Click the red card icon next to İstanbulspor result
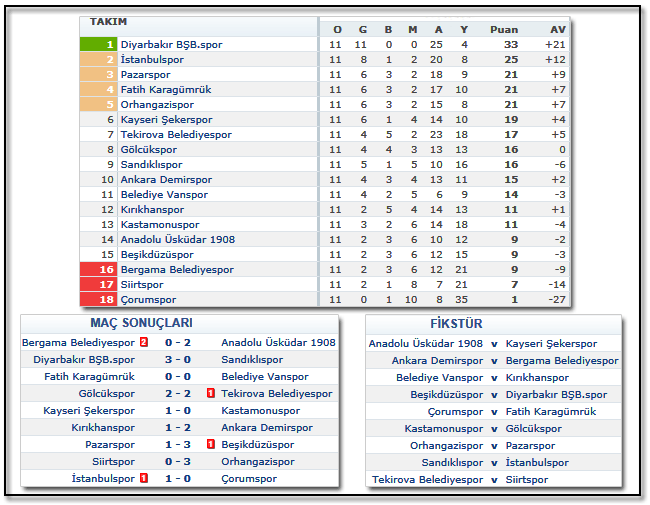 click(x=144, y=478)
